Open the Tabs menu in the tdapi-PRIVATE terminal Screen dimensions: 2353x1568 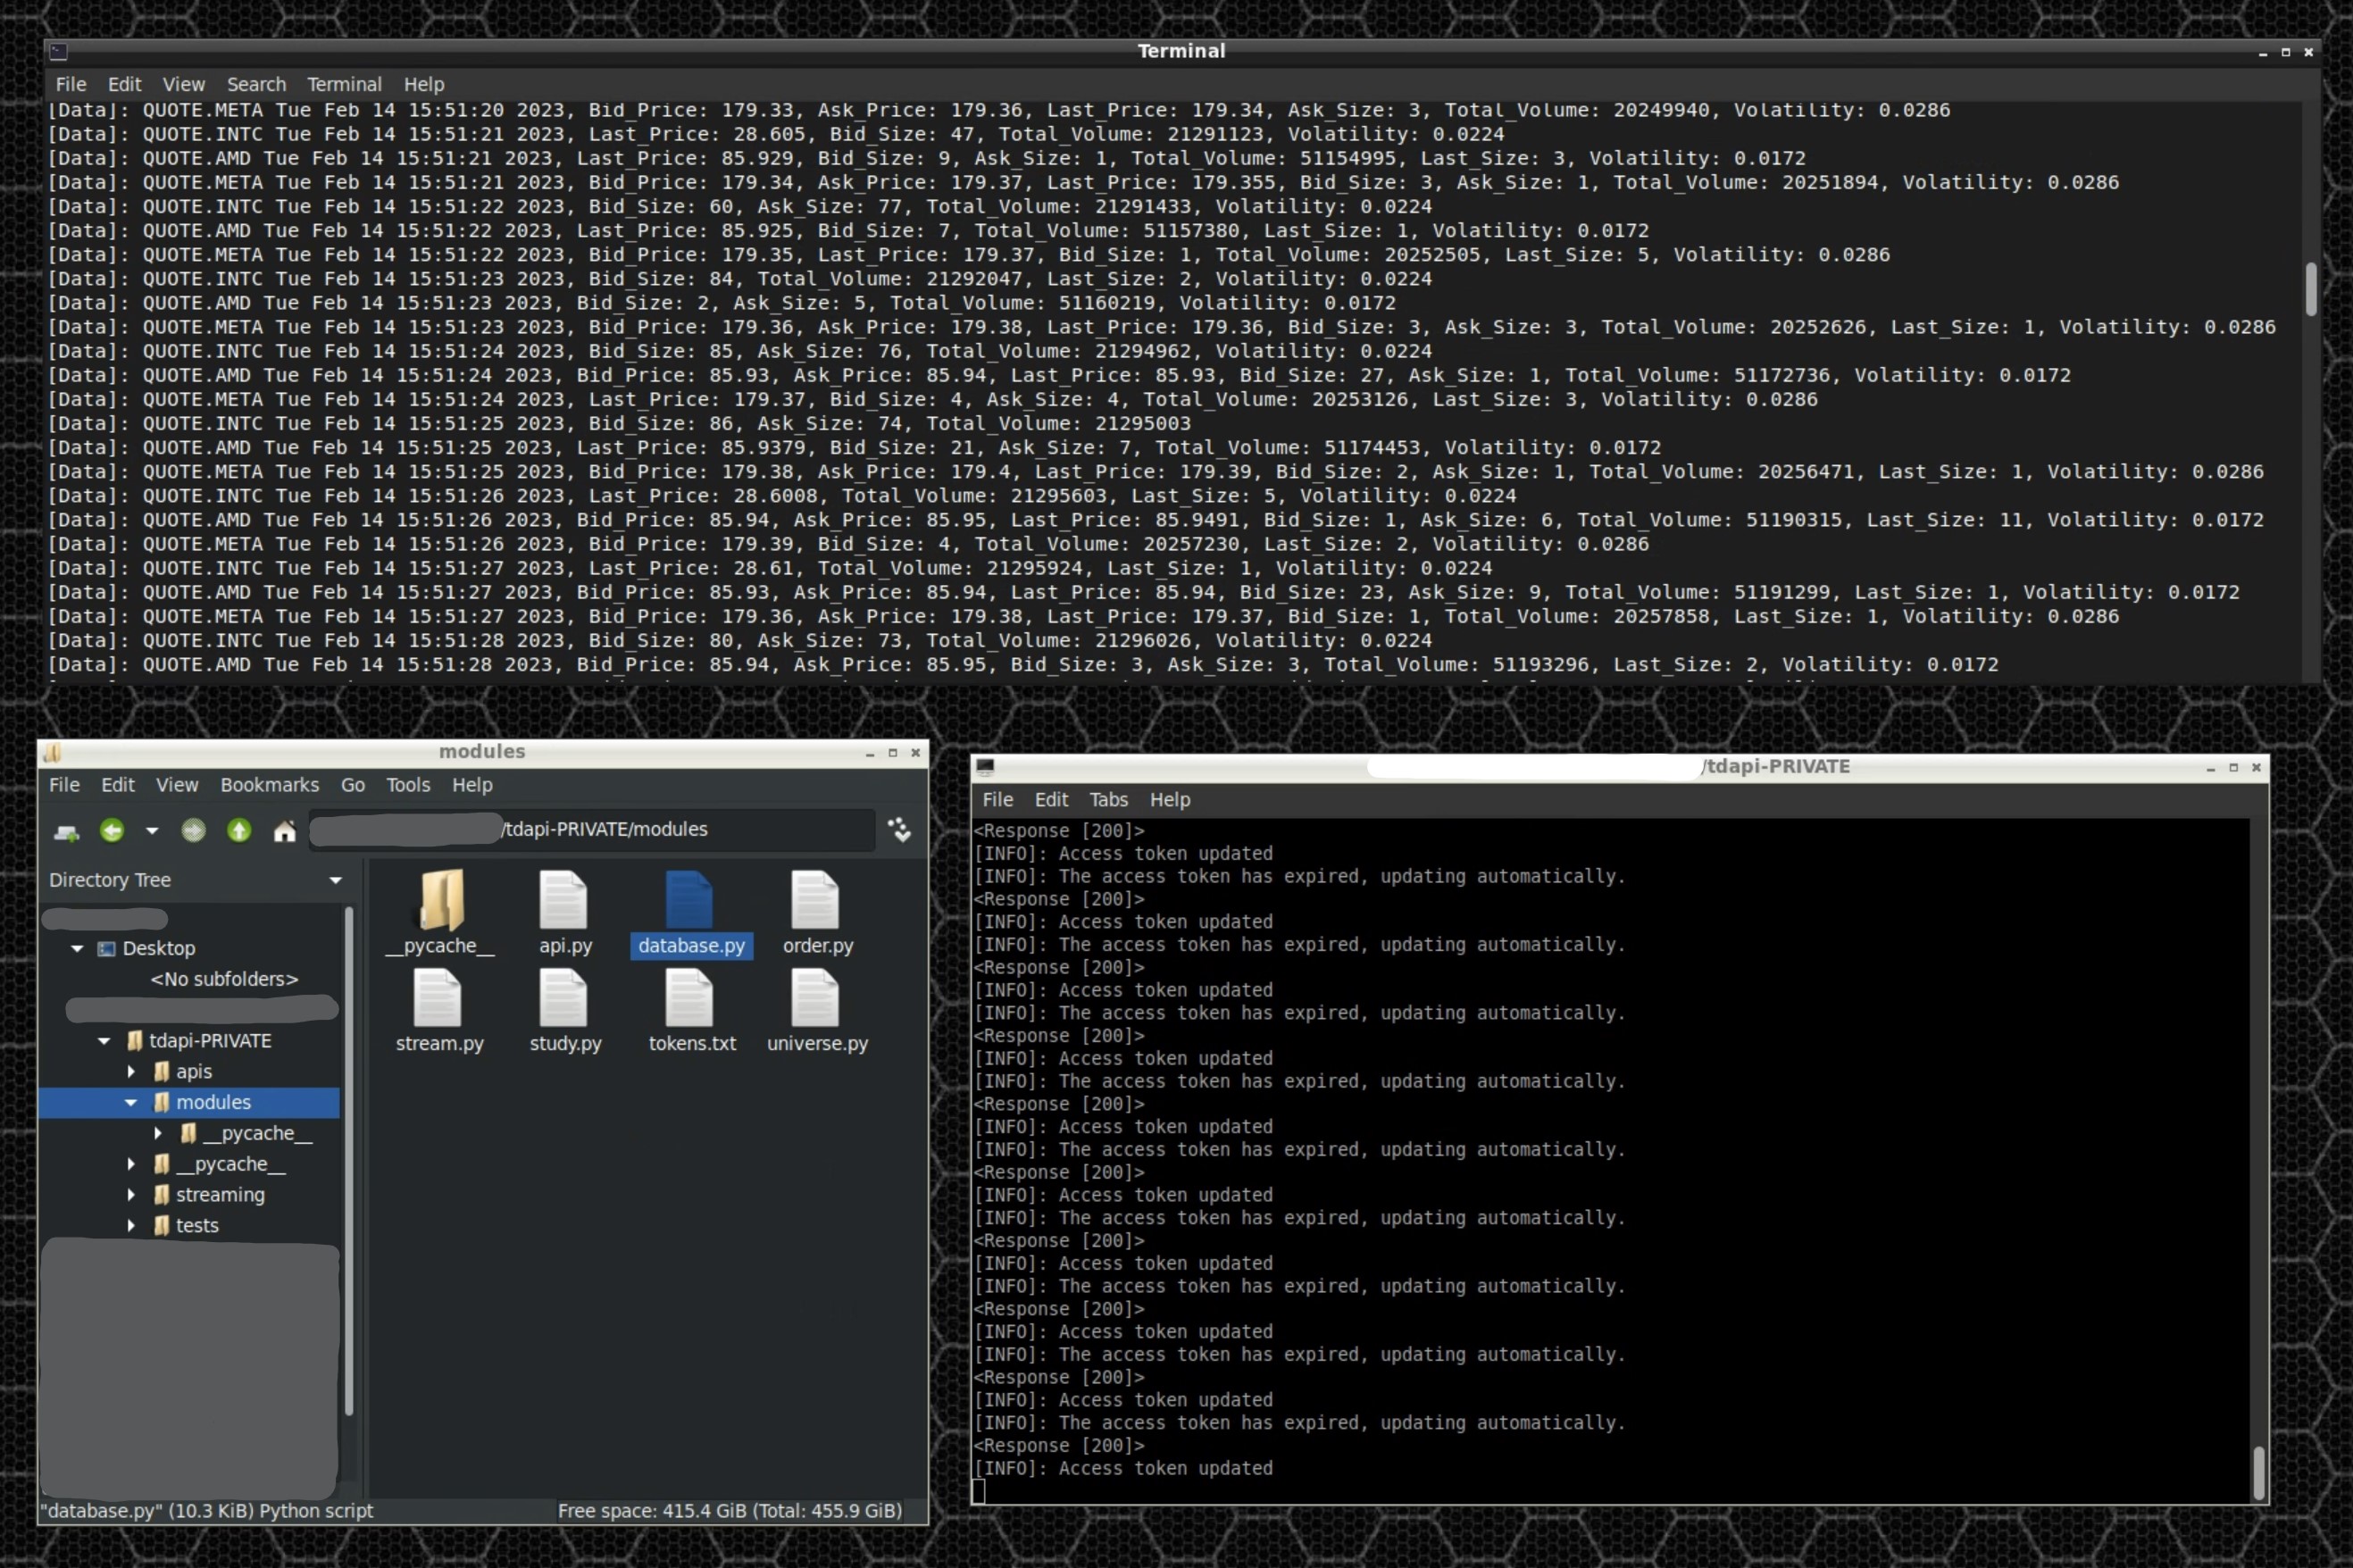coord(1108,800)
